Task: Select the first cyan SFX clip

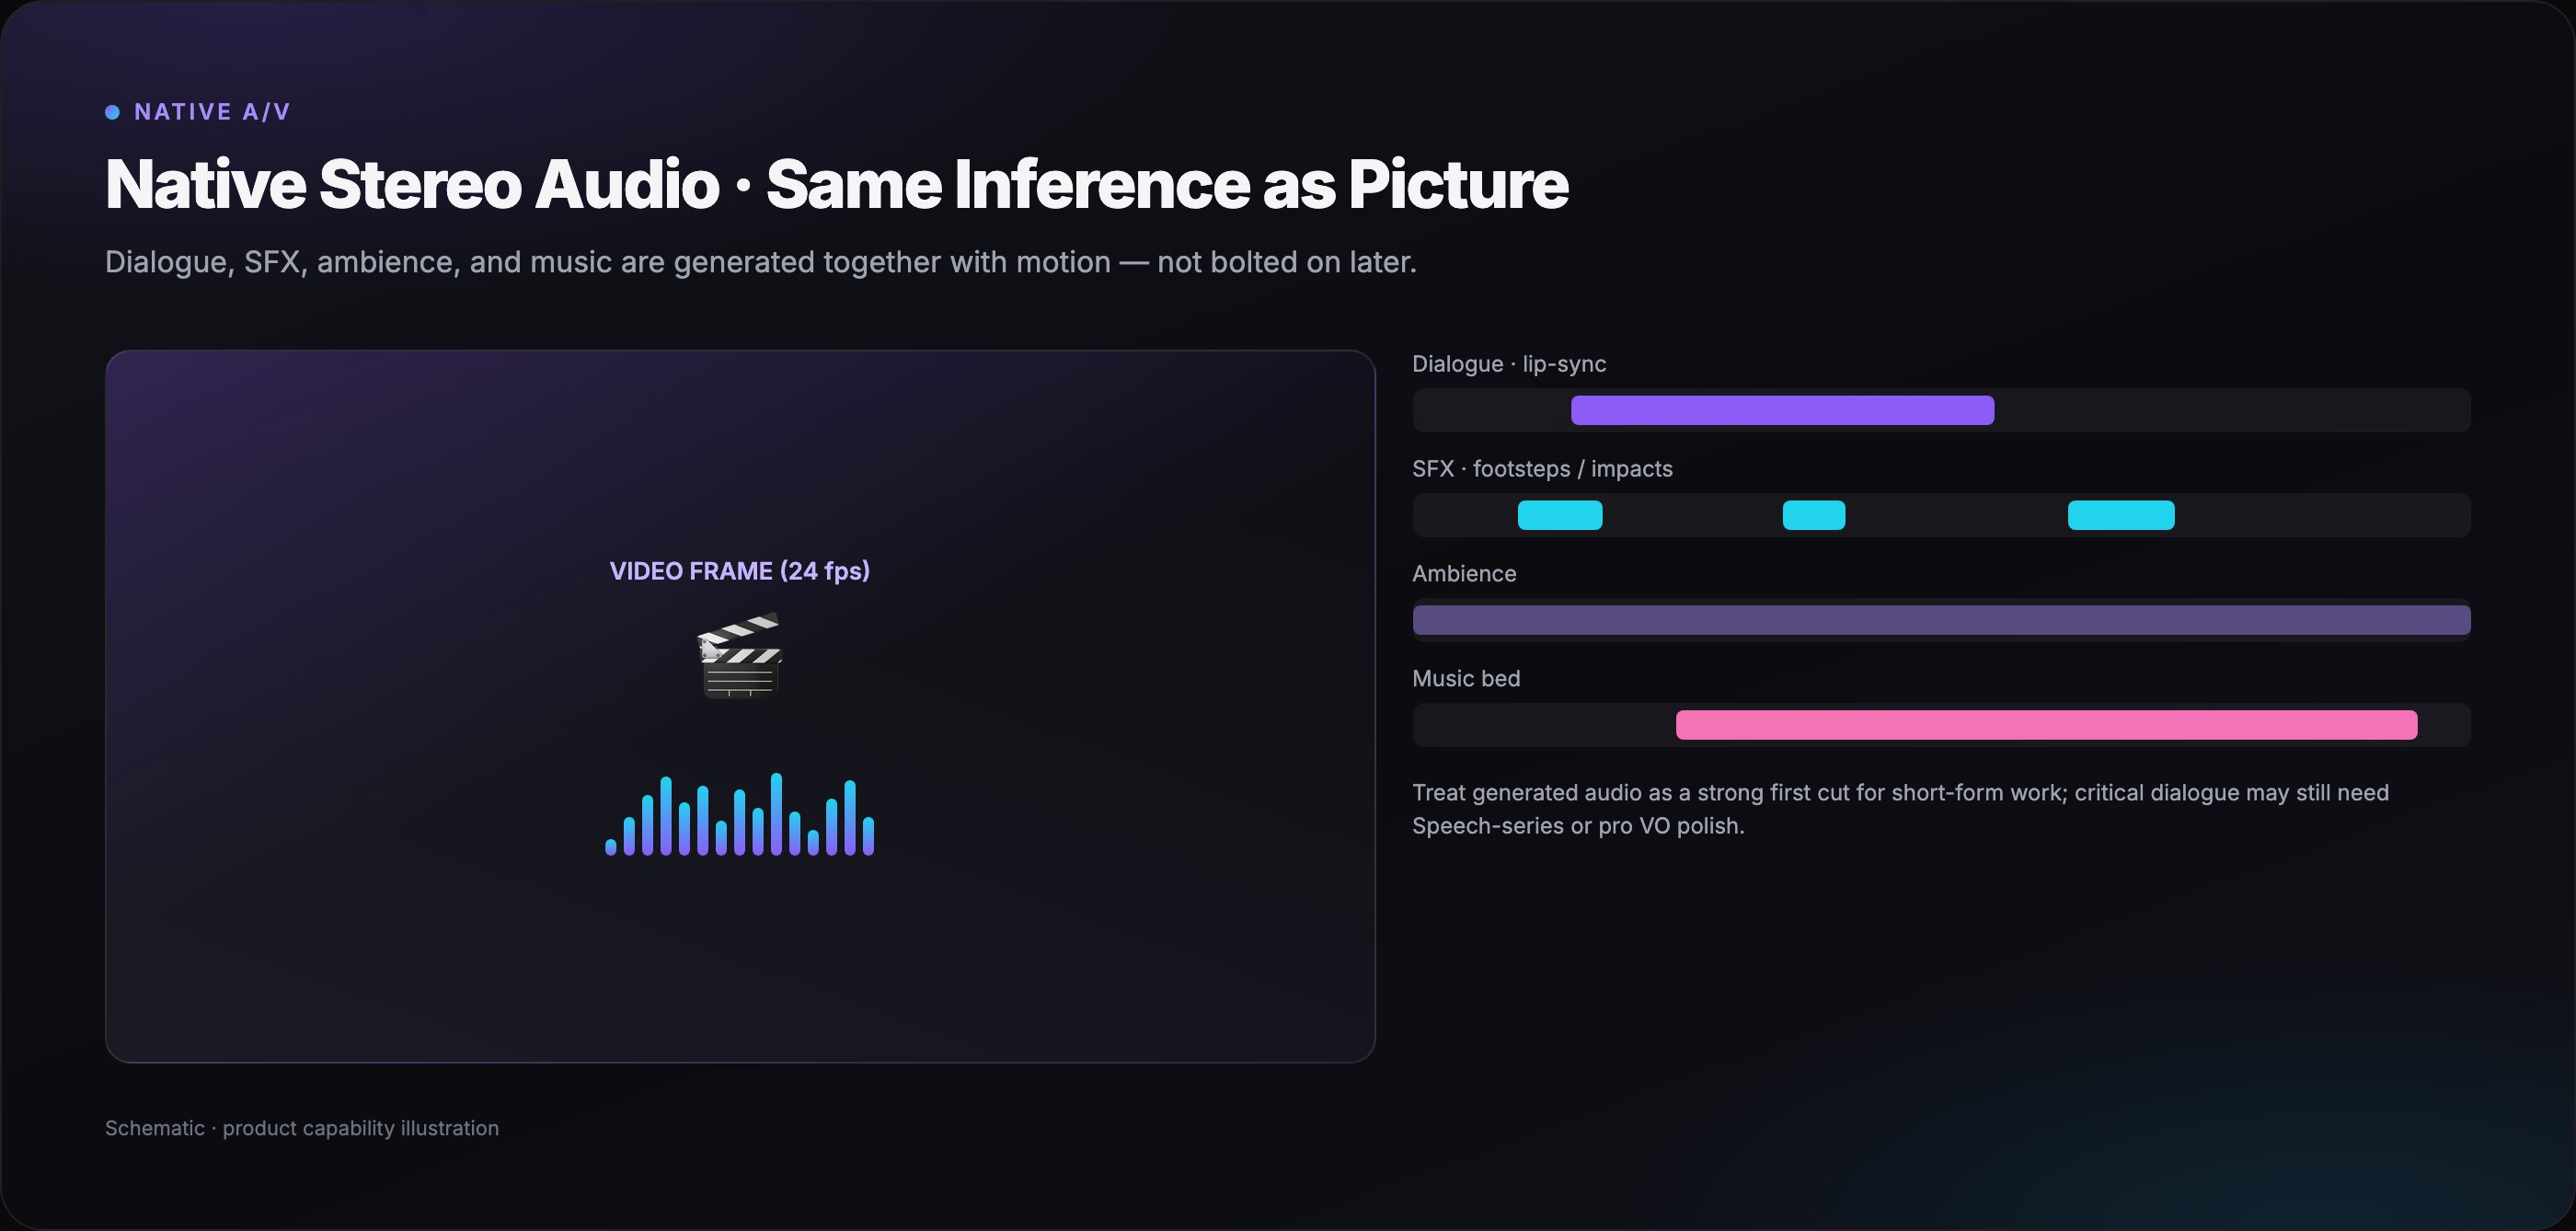Action: coord(1560,515)
